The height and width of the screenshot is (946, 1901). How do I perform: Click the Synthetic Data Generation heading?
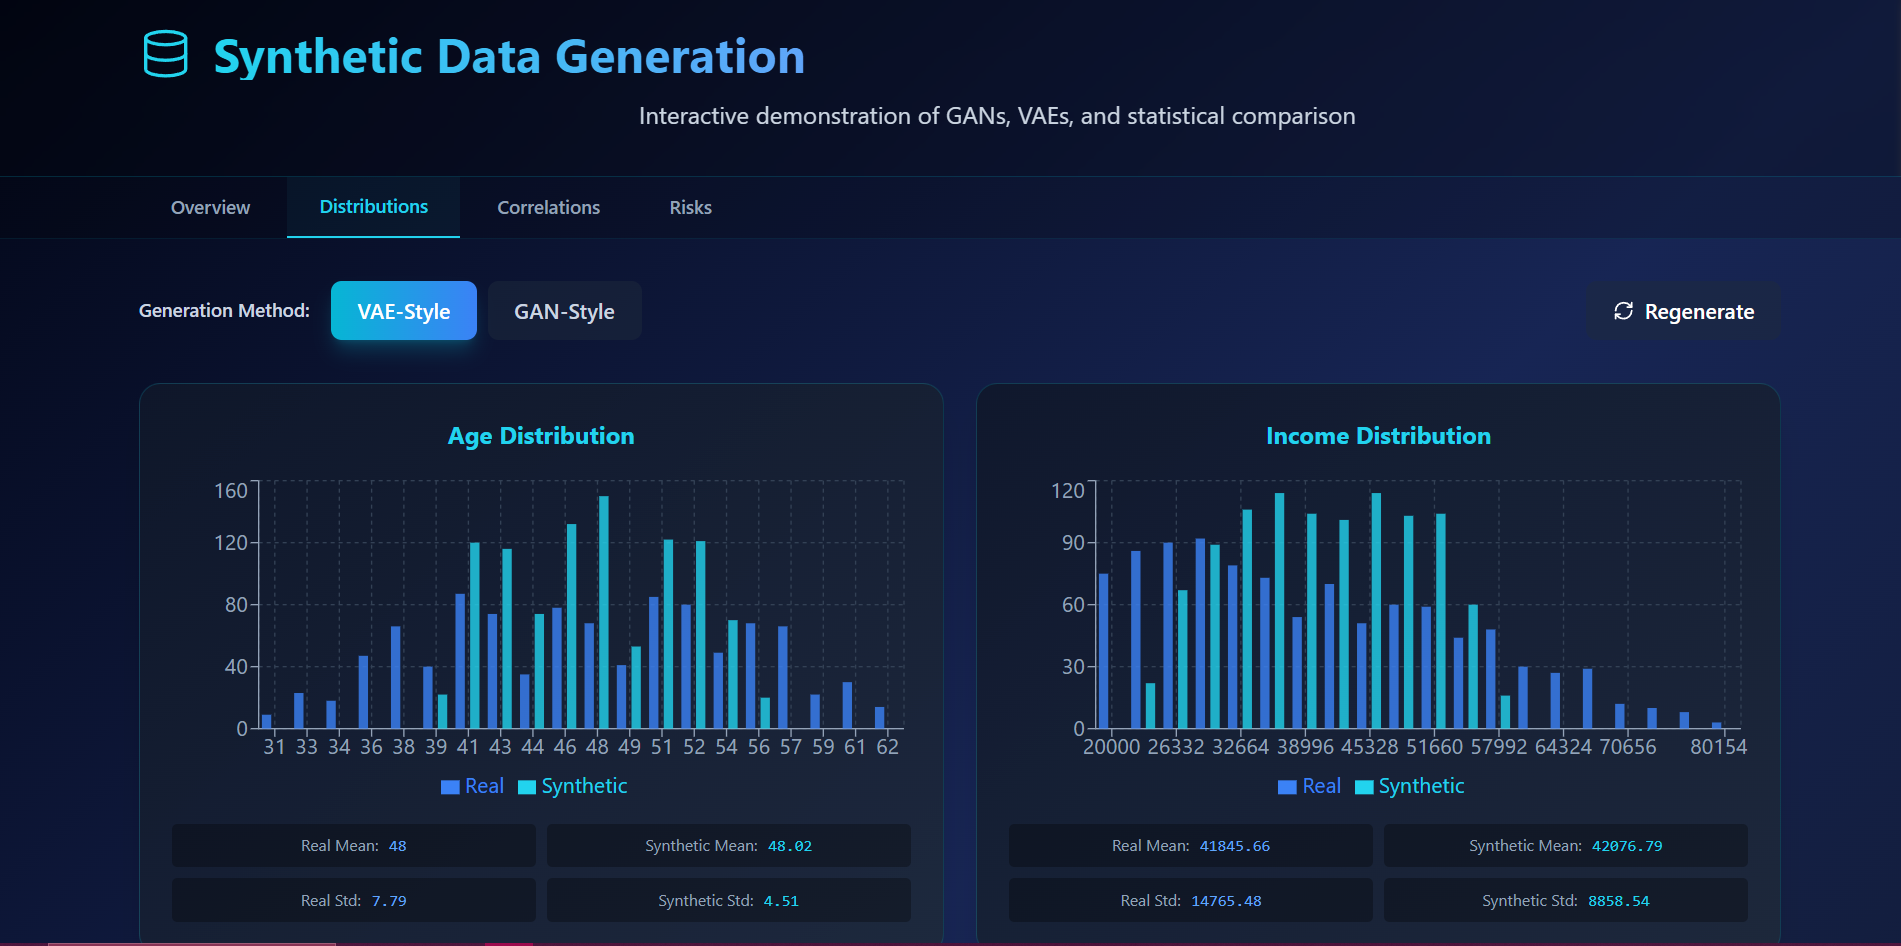(x=509, y=56)
